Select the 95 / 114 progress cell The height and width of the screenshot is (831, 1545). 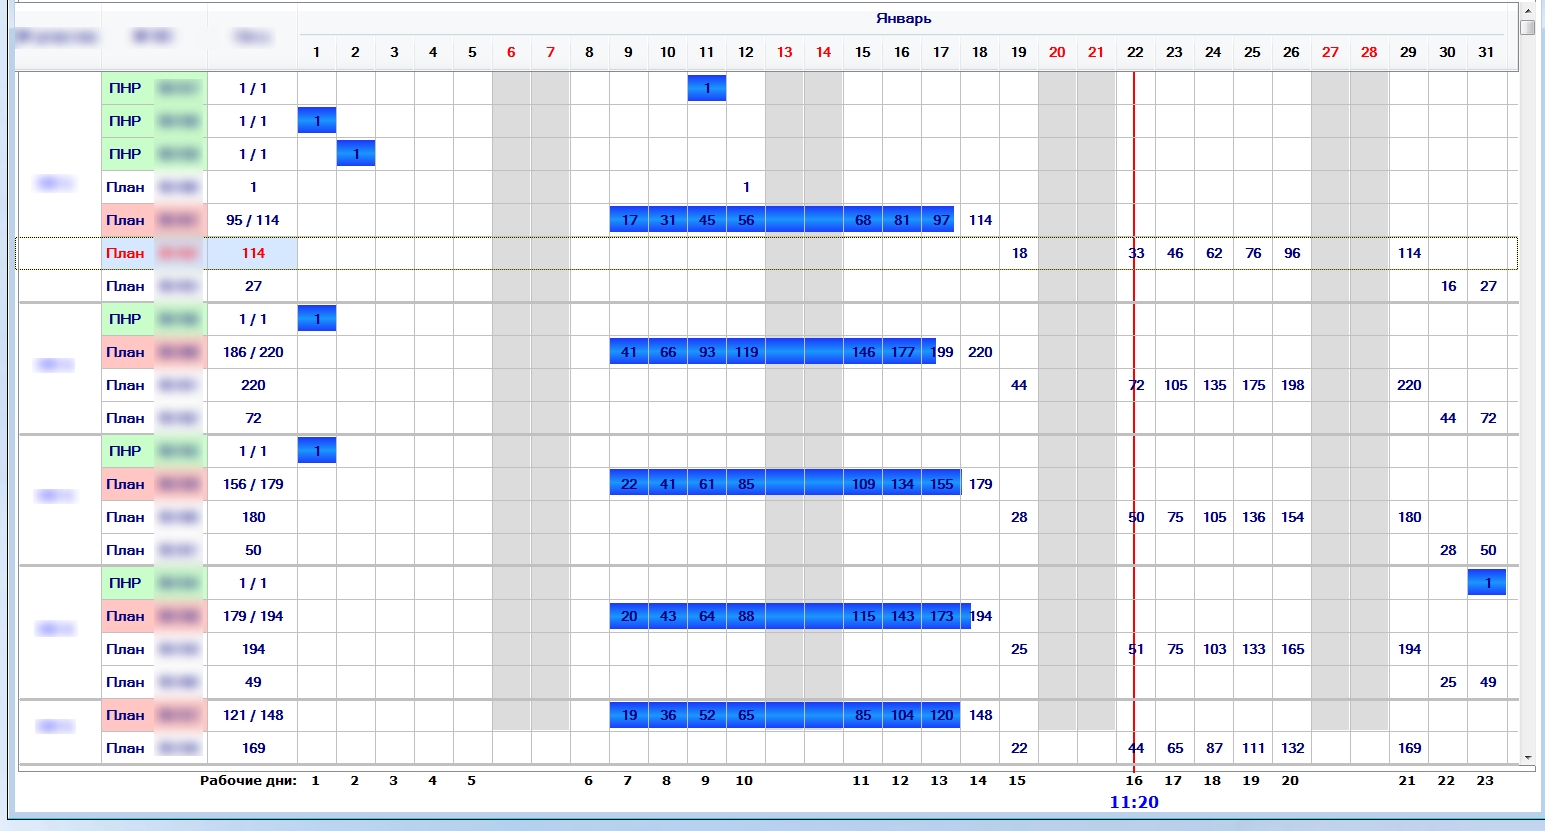pyautogui.click(x=253, y=220)
